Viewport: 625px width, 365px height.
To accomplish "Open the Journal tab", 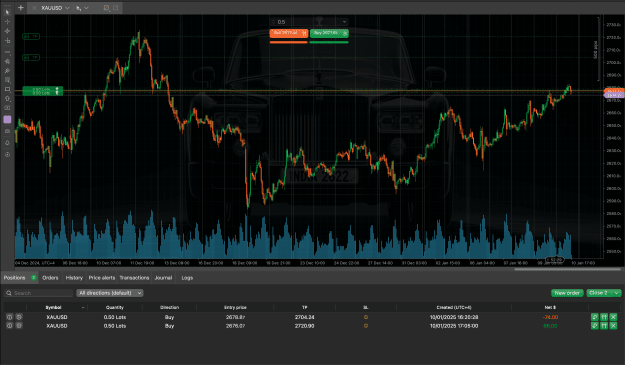I will tap(163, 278).
